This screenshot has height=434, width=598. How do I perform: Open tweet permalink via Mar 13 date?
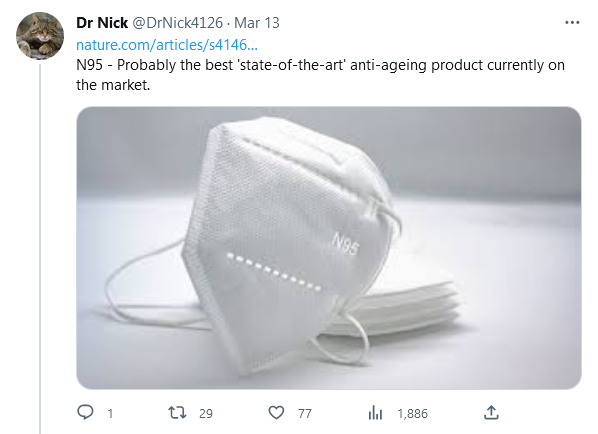point(257,23)
